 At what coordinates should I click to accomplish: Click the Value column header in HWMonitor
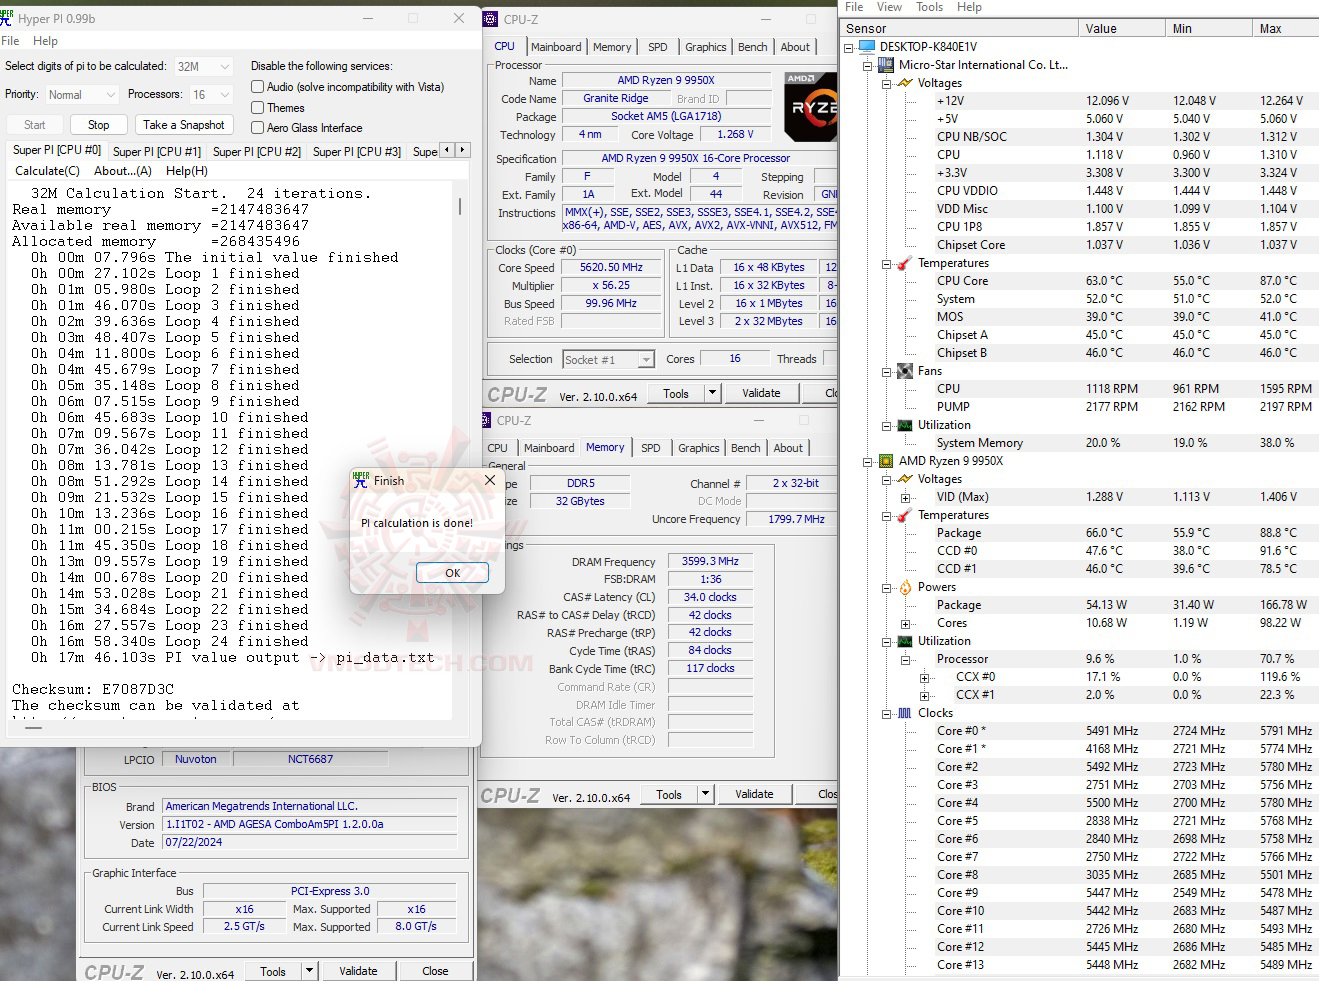pyautogui.click(x=1122, y=29)
